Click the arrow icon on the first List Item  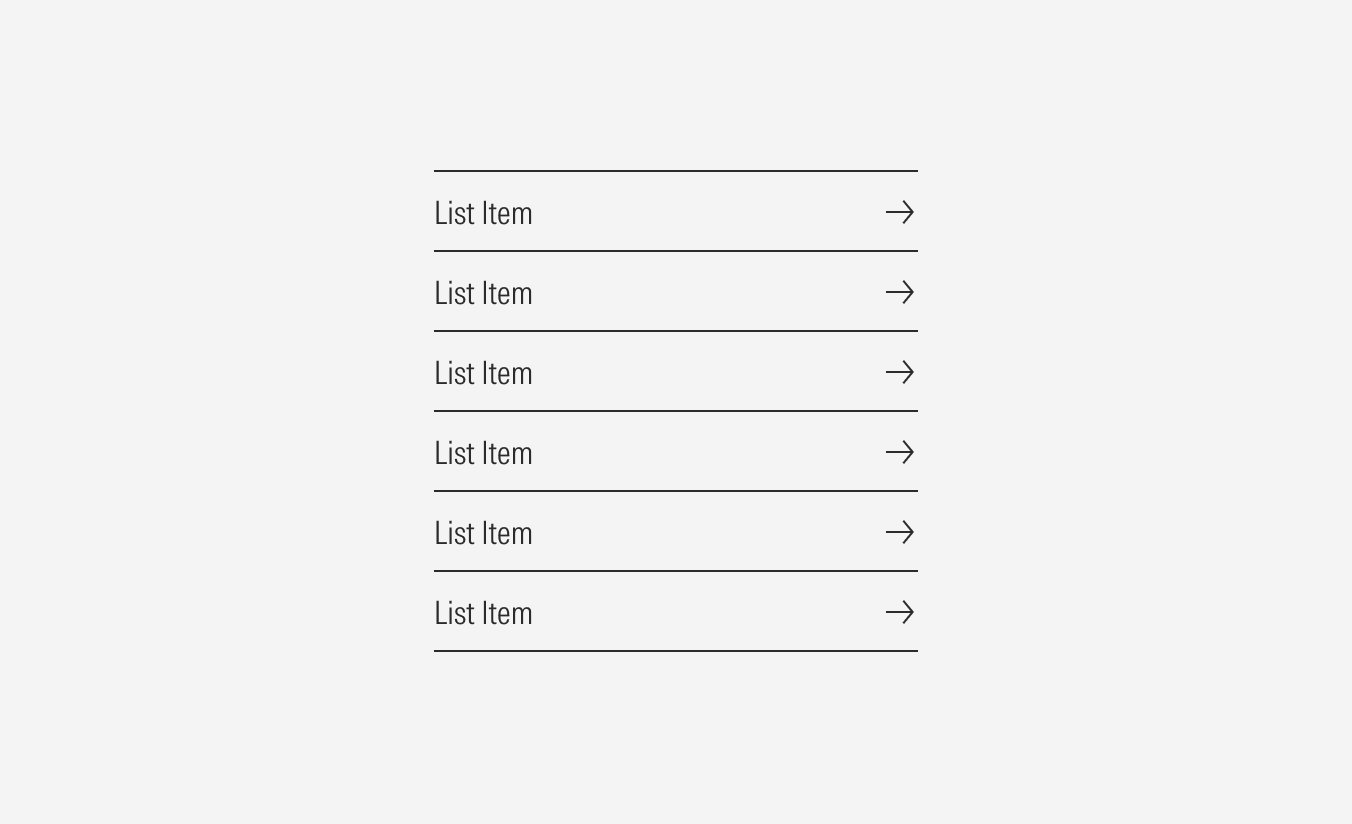tap(900, 212)
